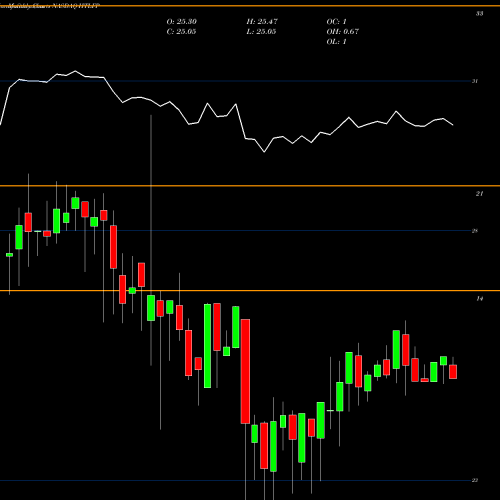
Task: Click the 'OH: 0.67' statistic
Action: click(343, 32)
